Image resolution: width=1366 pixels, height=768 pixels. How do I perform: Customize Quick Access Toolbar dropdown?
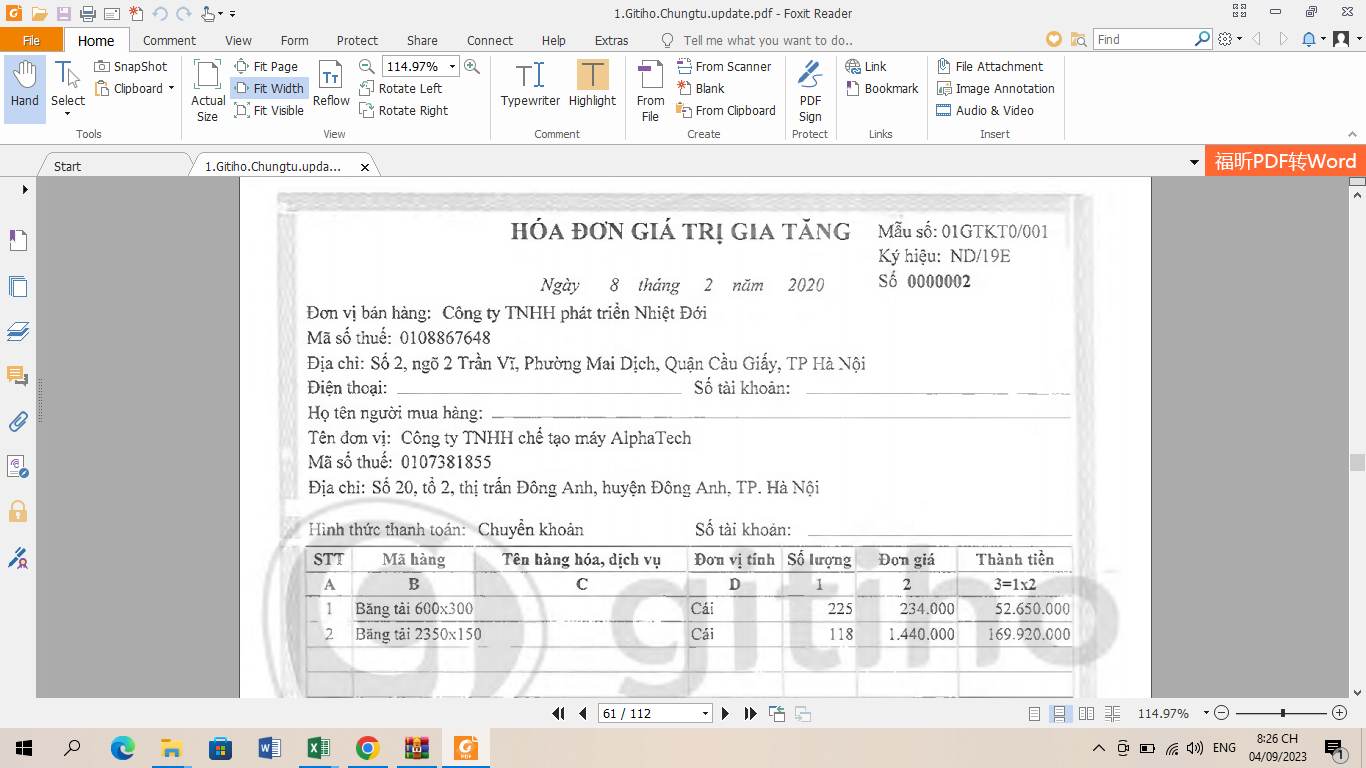[x=232, y=14]
